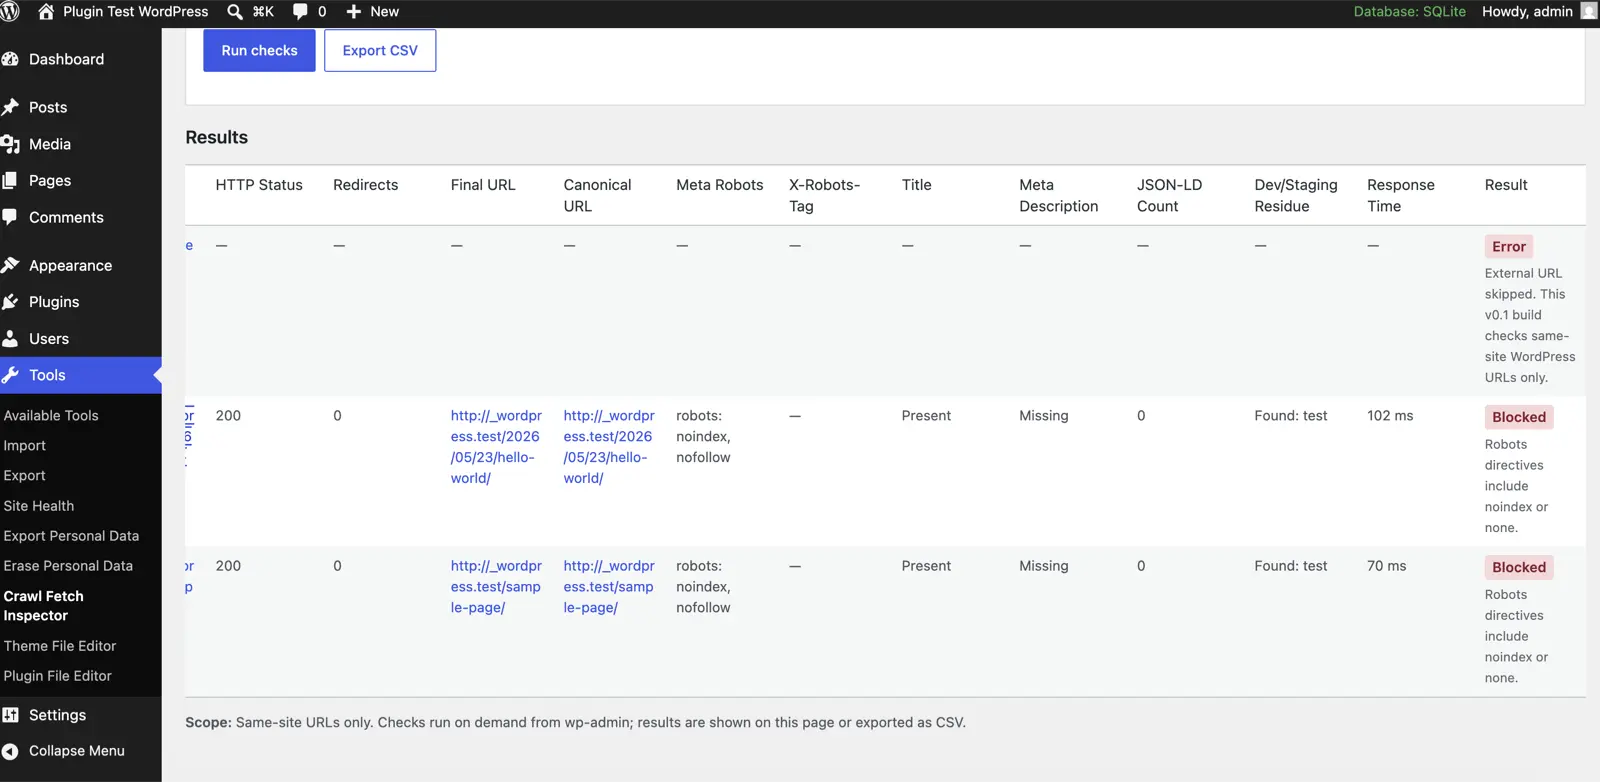Click Howdy, admin account link

(1527, 11)
